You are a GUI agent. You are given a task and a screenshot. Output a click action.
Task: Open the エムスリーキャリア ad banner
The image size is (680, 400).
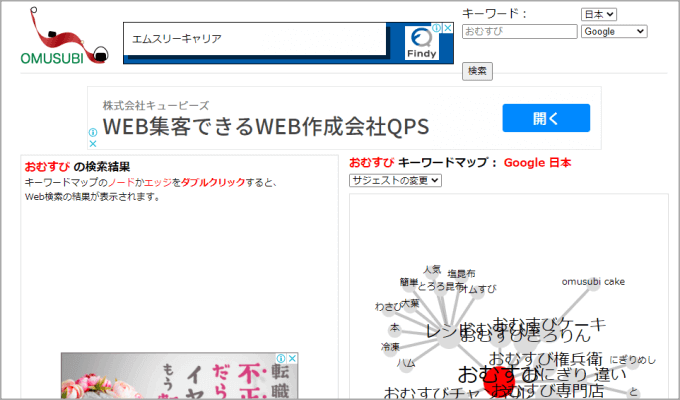tap(255, 40)
